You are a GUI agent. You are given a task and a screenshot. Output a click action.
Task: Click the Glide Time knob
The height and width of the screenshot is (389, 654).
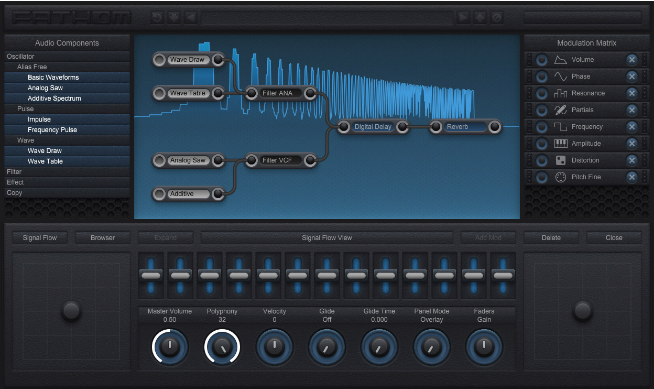[379, 346]
